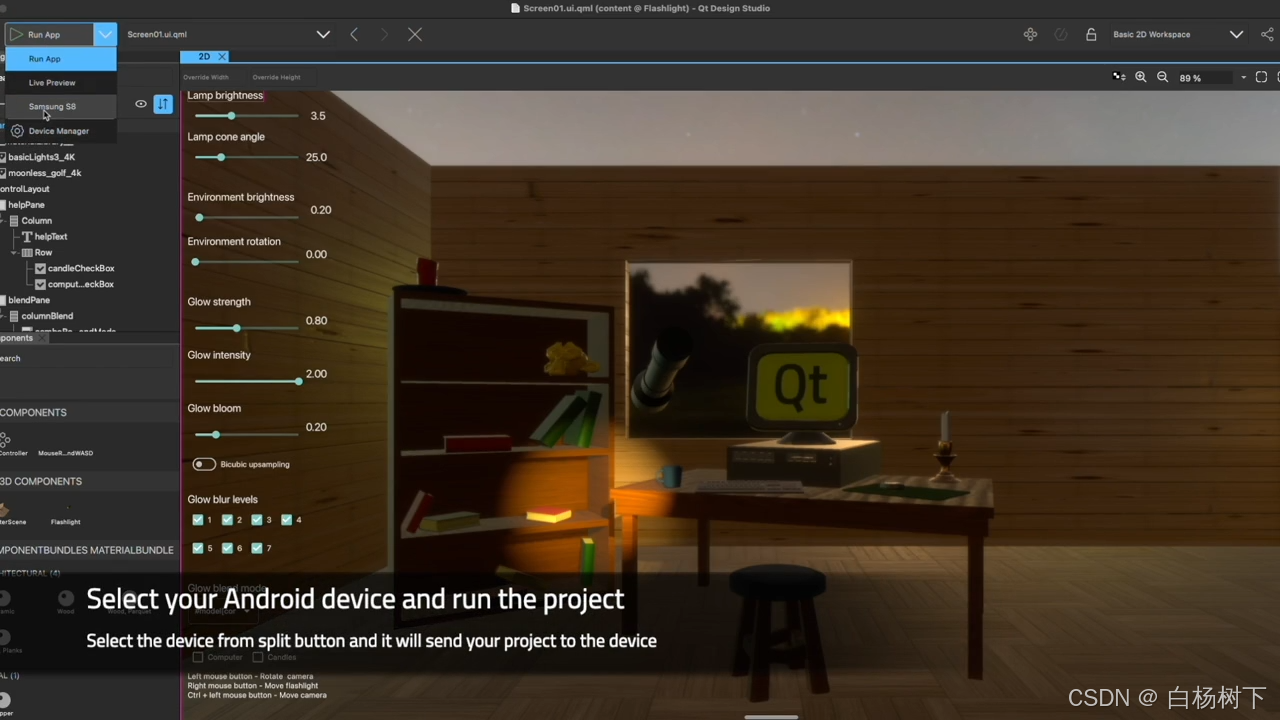
Task: Open the Basic 2D Workspace dropdown
Action: pos(1236,34)
